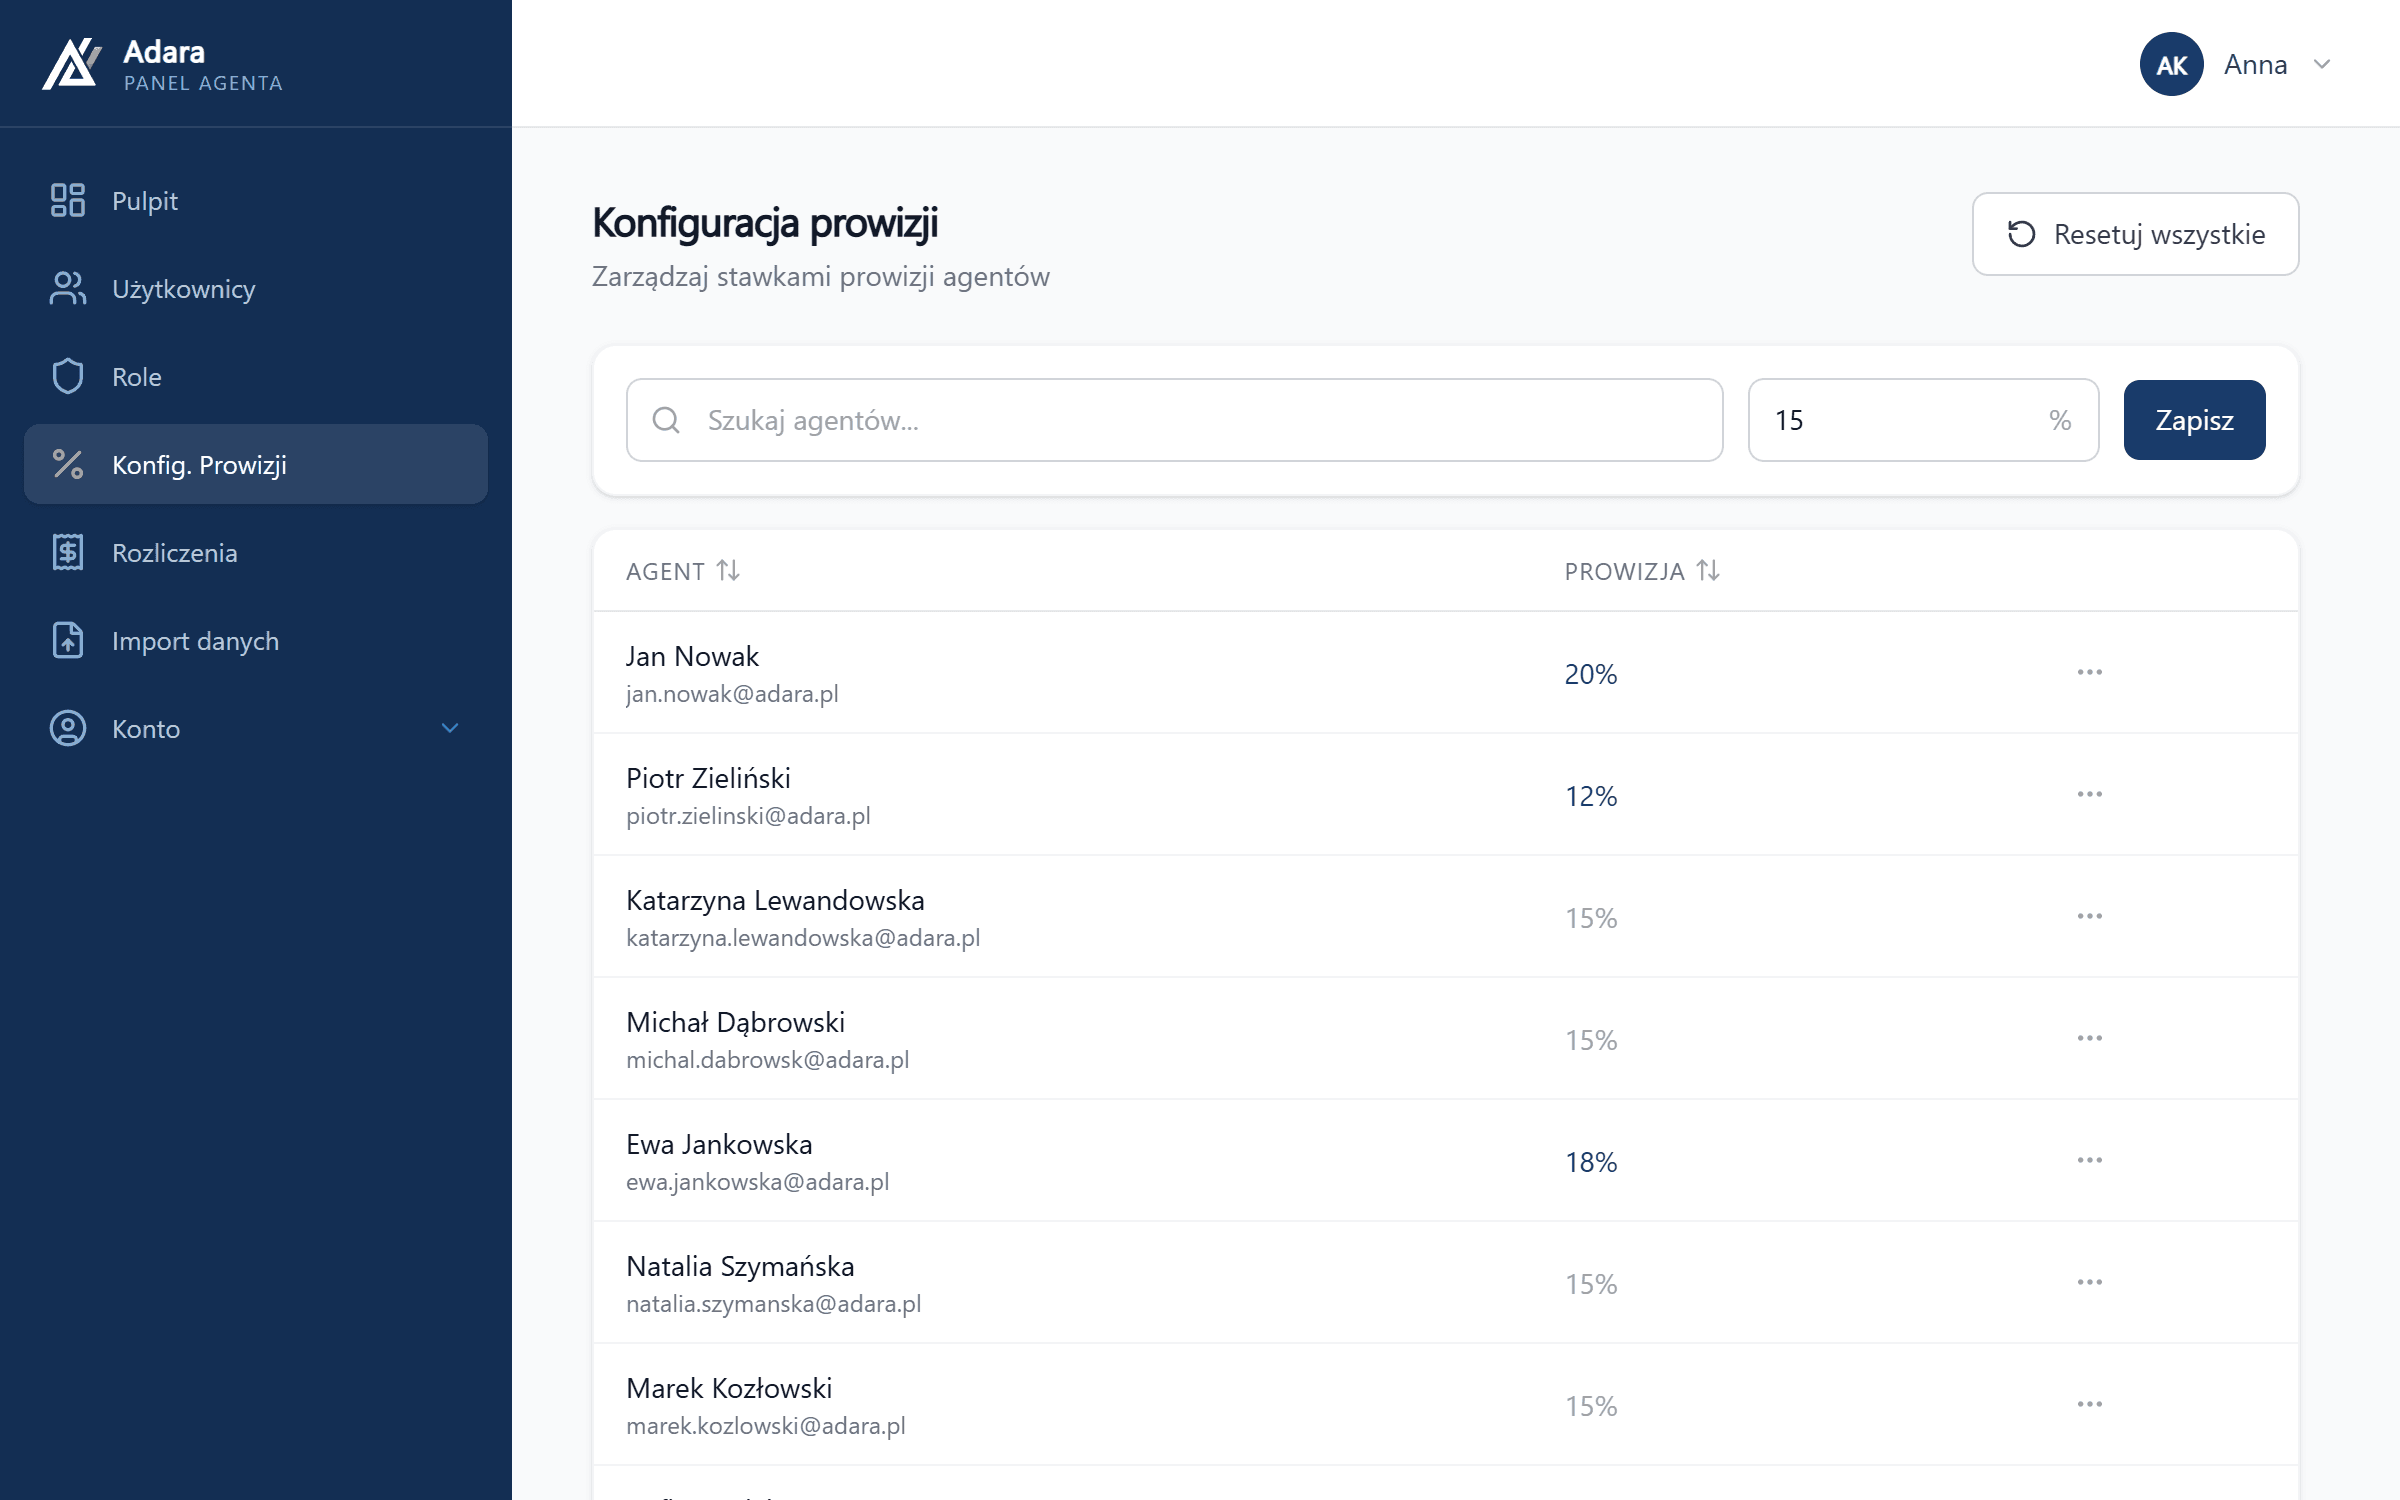
Task: Click the percent sign in rate field
Action: (2060, 420)
